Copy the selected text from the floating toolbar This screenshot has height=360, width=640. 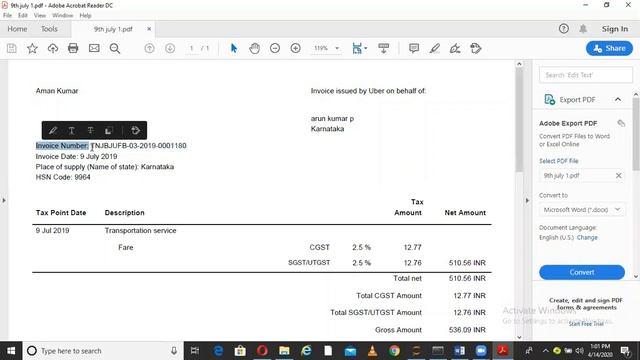(x=109, y=131)
